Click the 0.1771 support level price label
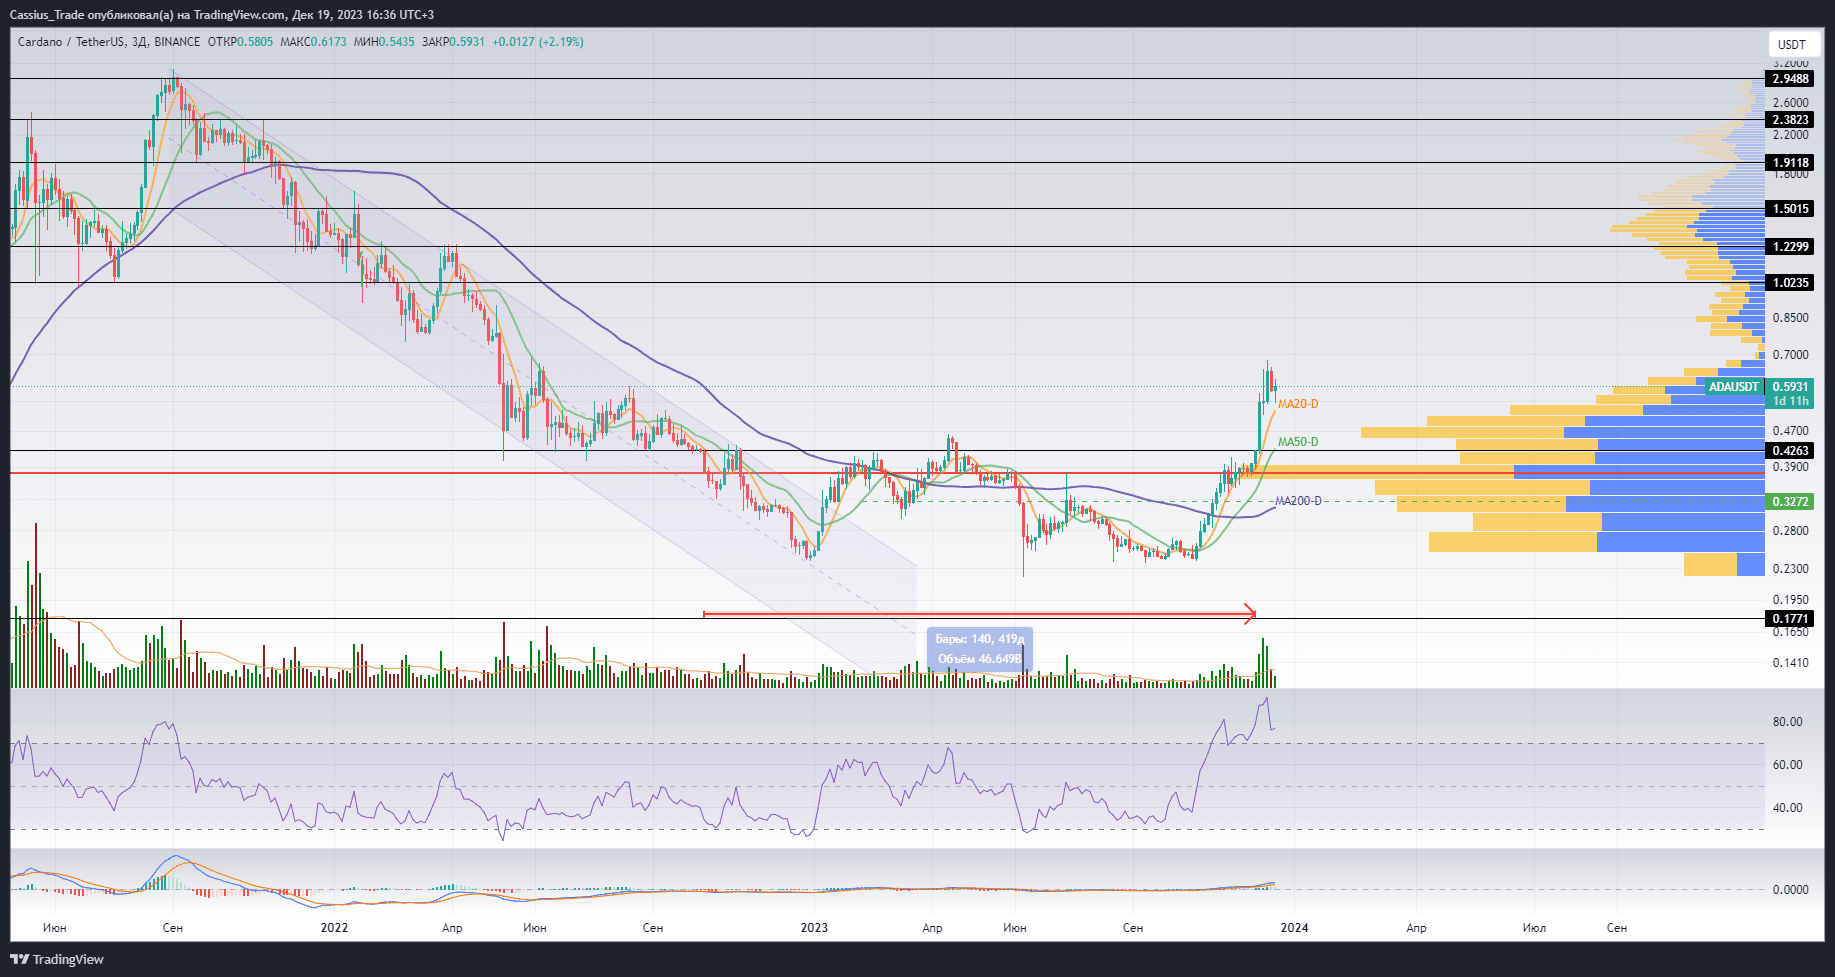This screenshot has width=1835, height=977. coord(1789,619)
